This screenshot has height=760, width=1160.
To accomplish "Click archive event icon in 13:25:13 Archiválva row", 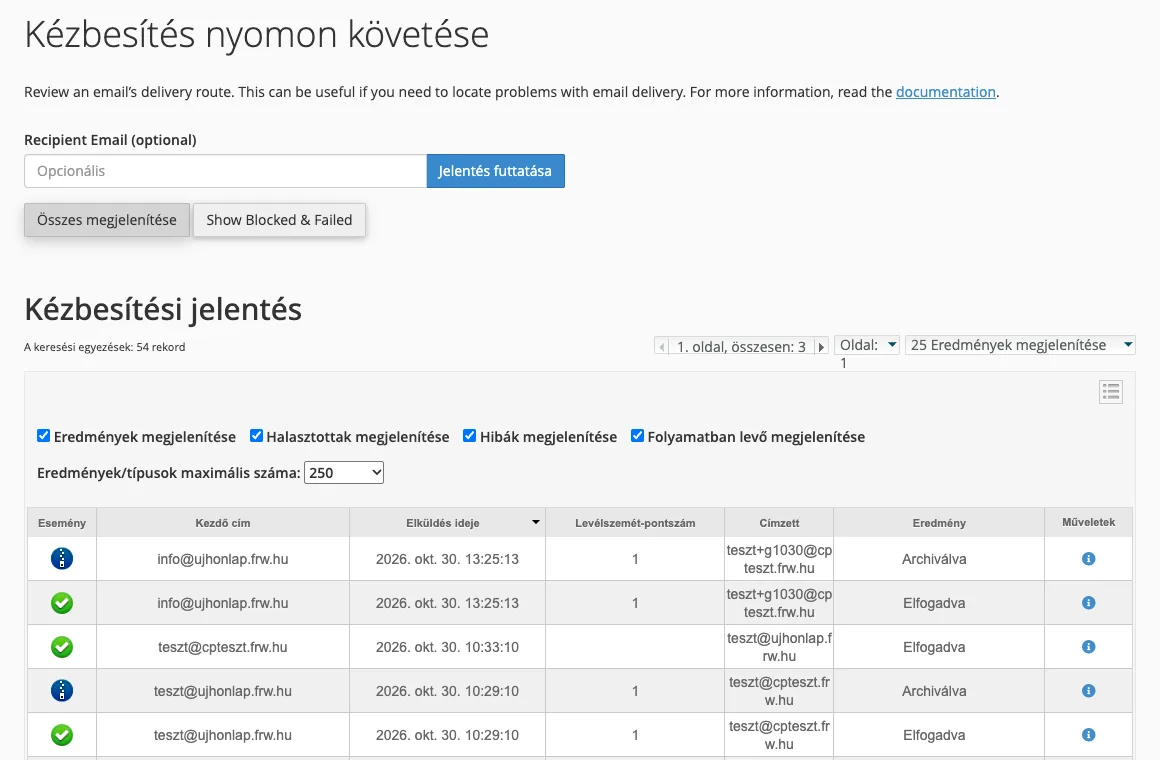I will (x=62, y=559).
